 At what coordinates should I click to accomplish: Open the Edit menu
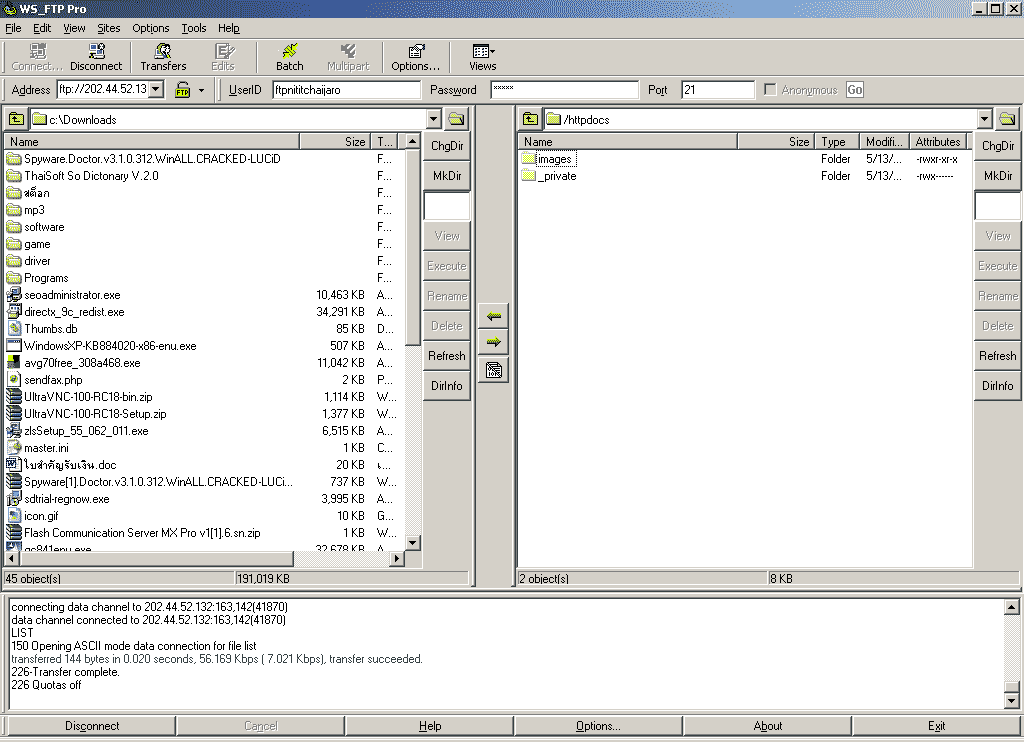(x=42, y=28)
